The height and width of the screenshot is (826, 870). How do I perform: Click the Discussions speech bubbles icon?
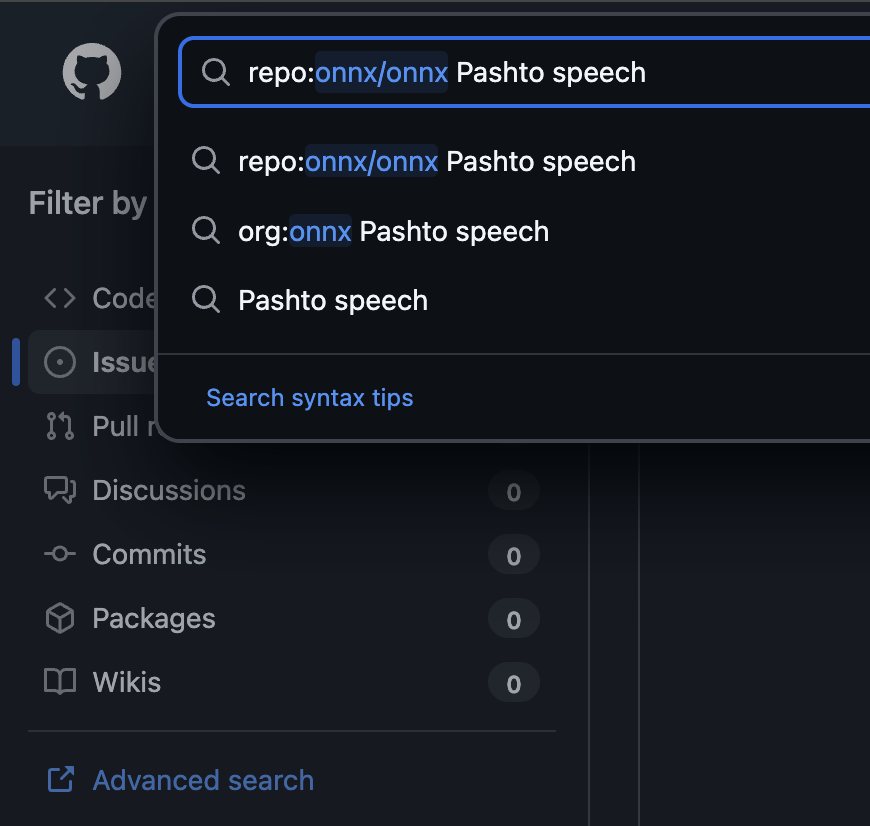tap(60, 490)
